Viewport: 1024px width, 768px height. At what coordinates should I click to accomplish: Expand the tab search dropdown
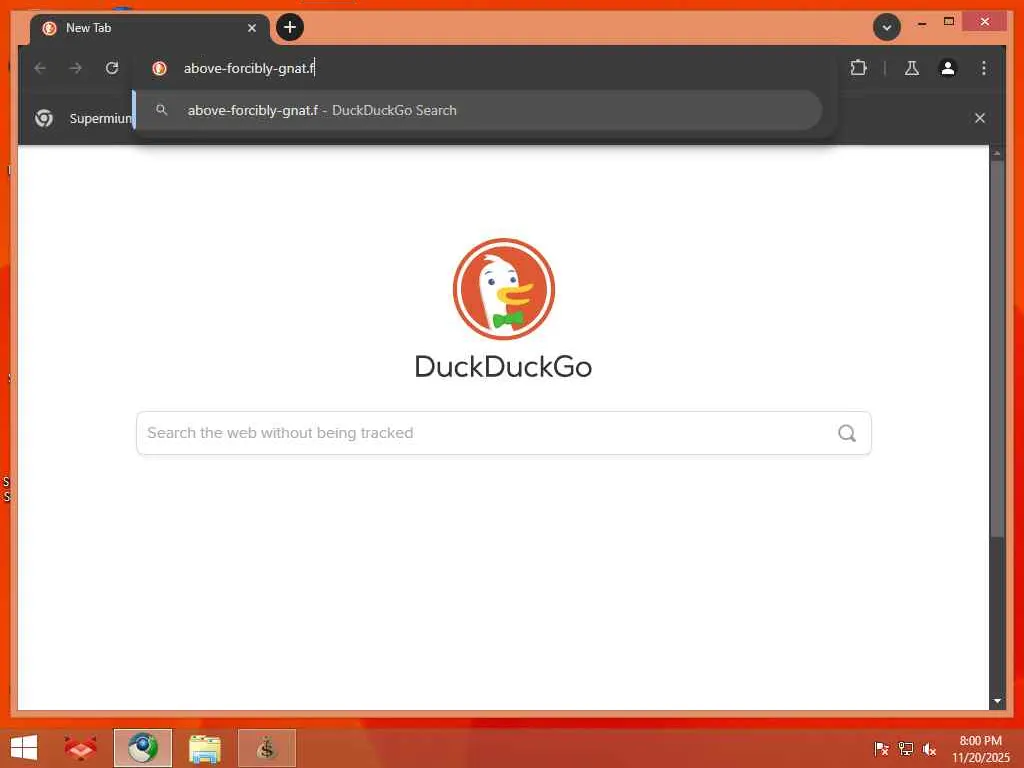(887, 27)
